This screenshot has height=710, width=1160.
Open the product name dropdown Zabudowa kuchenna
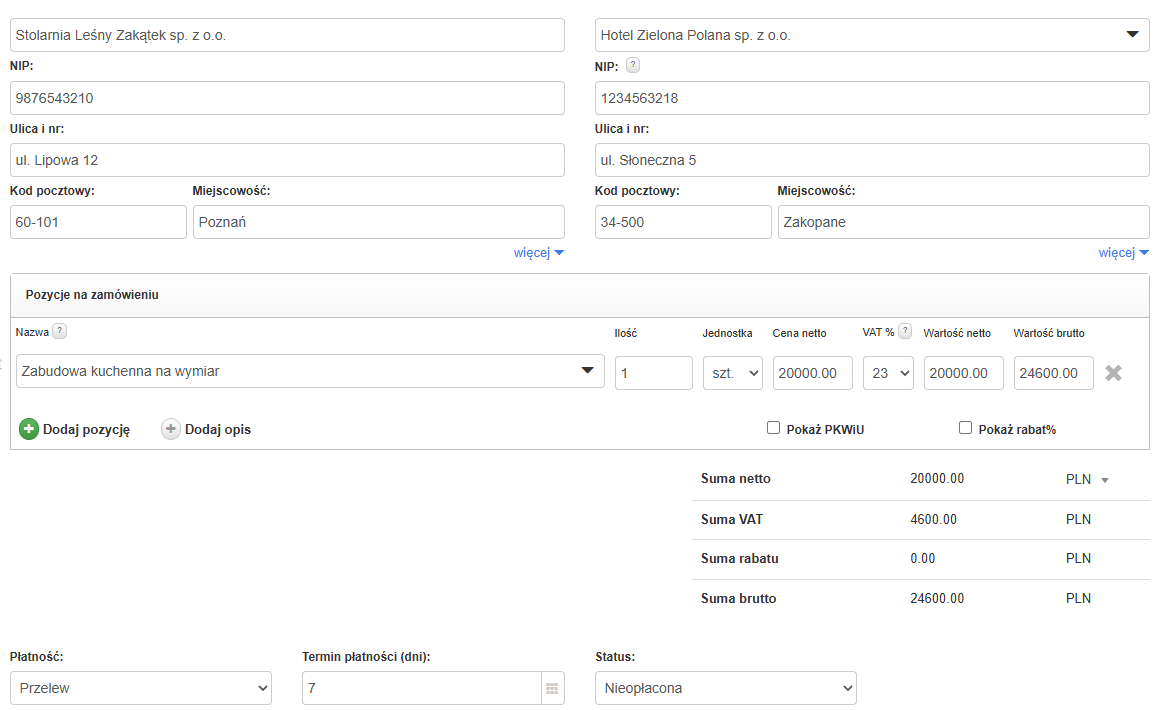[x=587, y=371]
